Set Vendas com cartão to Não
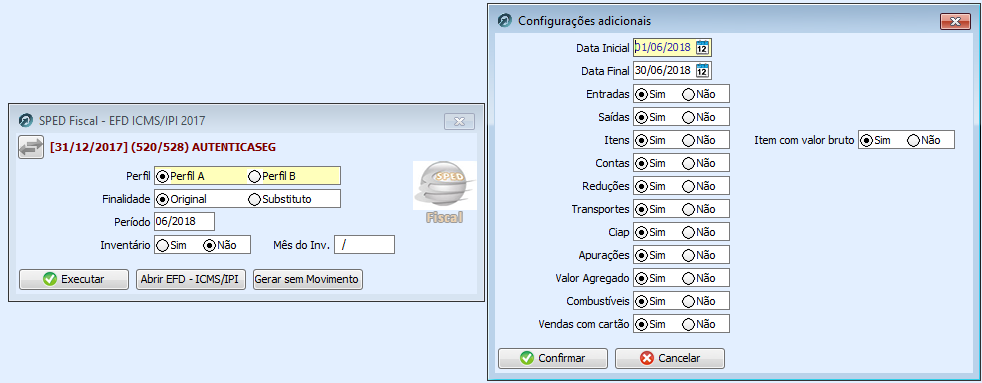 [699, 324]
